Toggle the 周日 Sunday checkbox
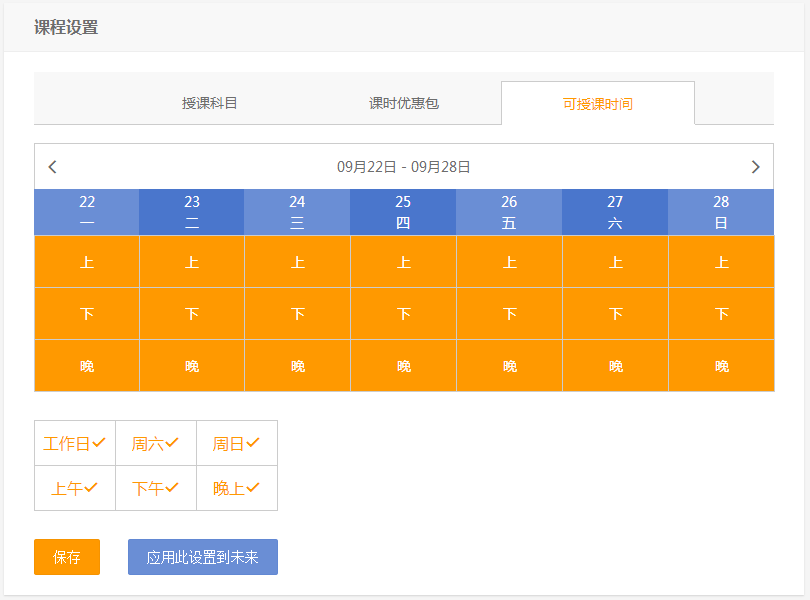The width and height of the screenshot is (810, 600). [x=237, y=443]
